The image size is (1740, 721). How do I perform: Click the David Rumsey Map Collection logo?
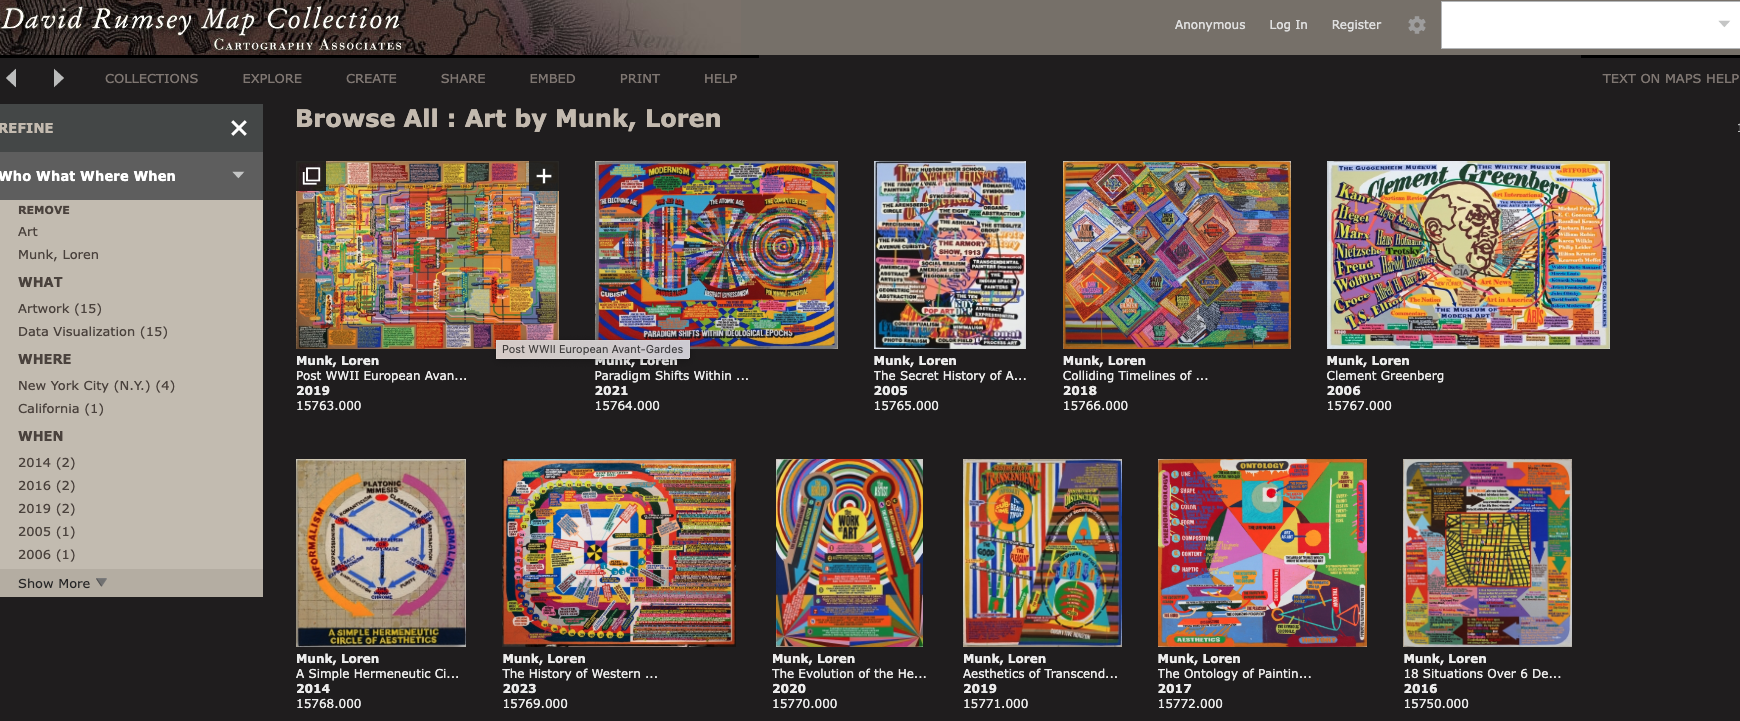coord(201,27)
